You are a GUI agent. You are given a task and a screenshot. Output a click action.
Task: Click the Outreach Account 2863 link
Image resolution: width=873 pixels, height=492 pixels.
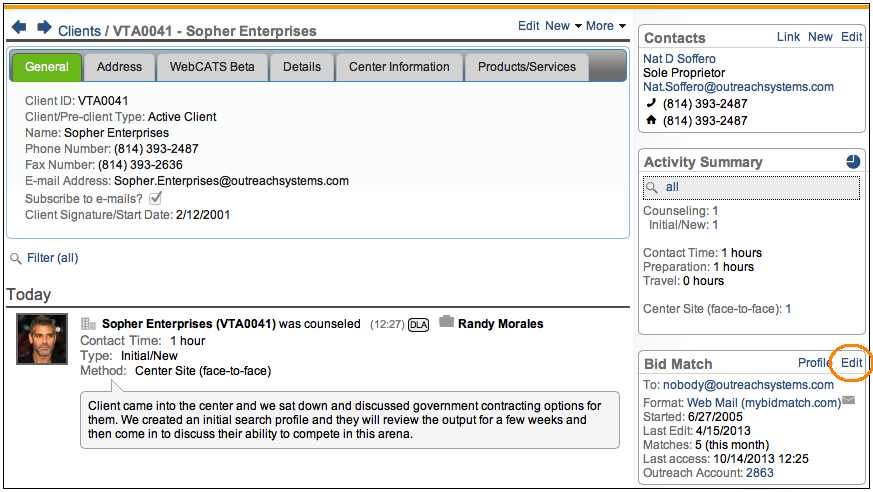click(759, 473)
